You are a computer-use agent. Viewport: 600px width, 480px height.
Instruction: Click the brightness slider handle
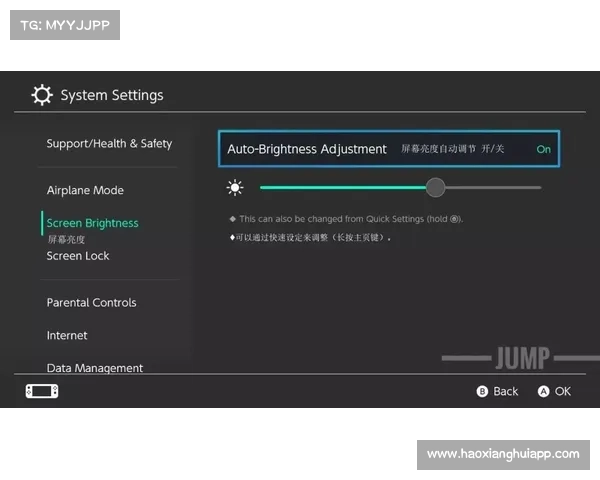pos(435,188)
